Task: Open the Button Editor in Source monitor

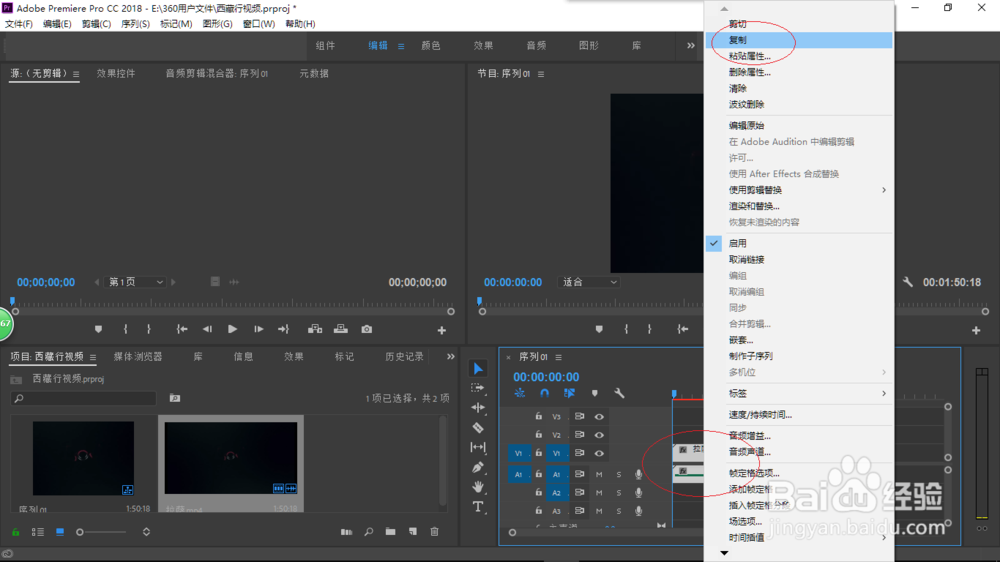Action: click(x=441, y=330)
